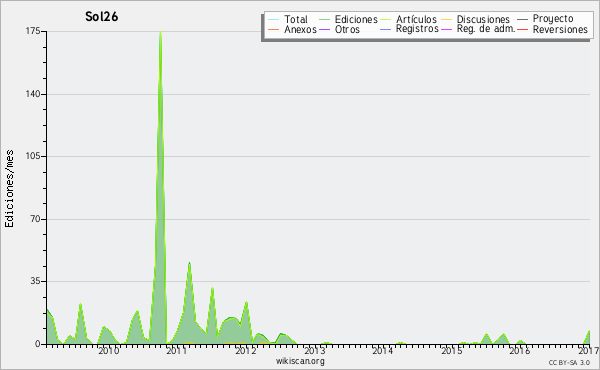
Task: Click the chart title 'Sol26'
Action: point(101,16)
